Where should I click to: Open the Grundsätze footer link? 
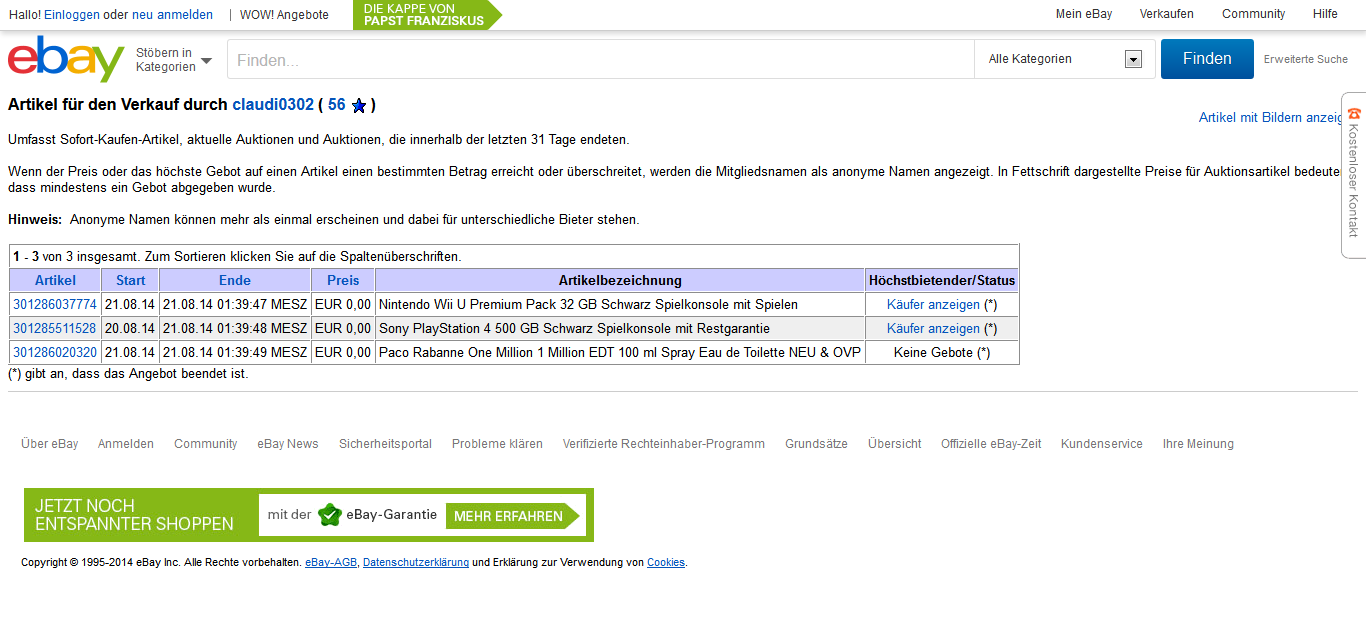tap(816, 444)
